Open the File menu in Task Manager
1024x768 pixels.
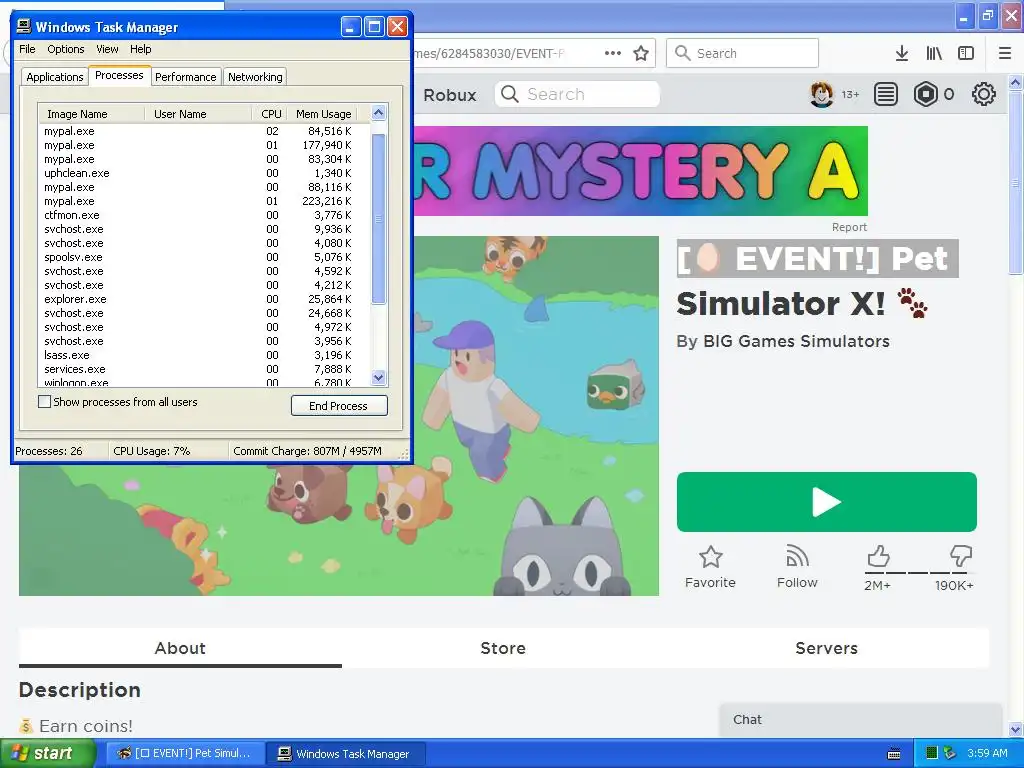(27, 49)
